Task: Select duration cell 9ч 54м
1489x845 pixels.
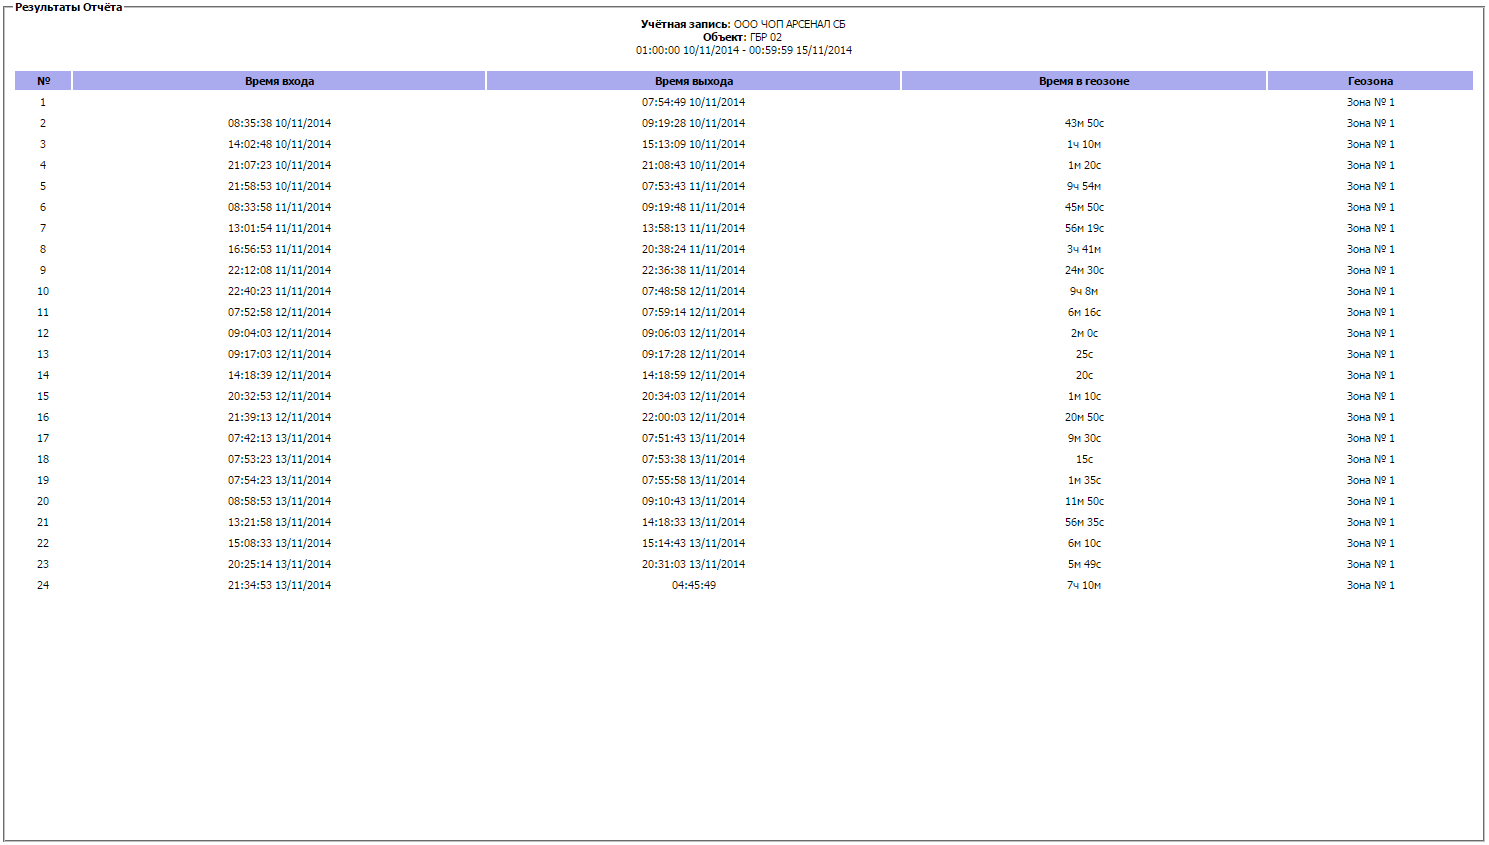Action: (x=1084, y=186)
